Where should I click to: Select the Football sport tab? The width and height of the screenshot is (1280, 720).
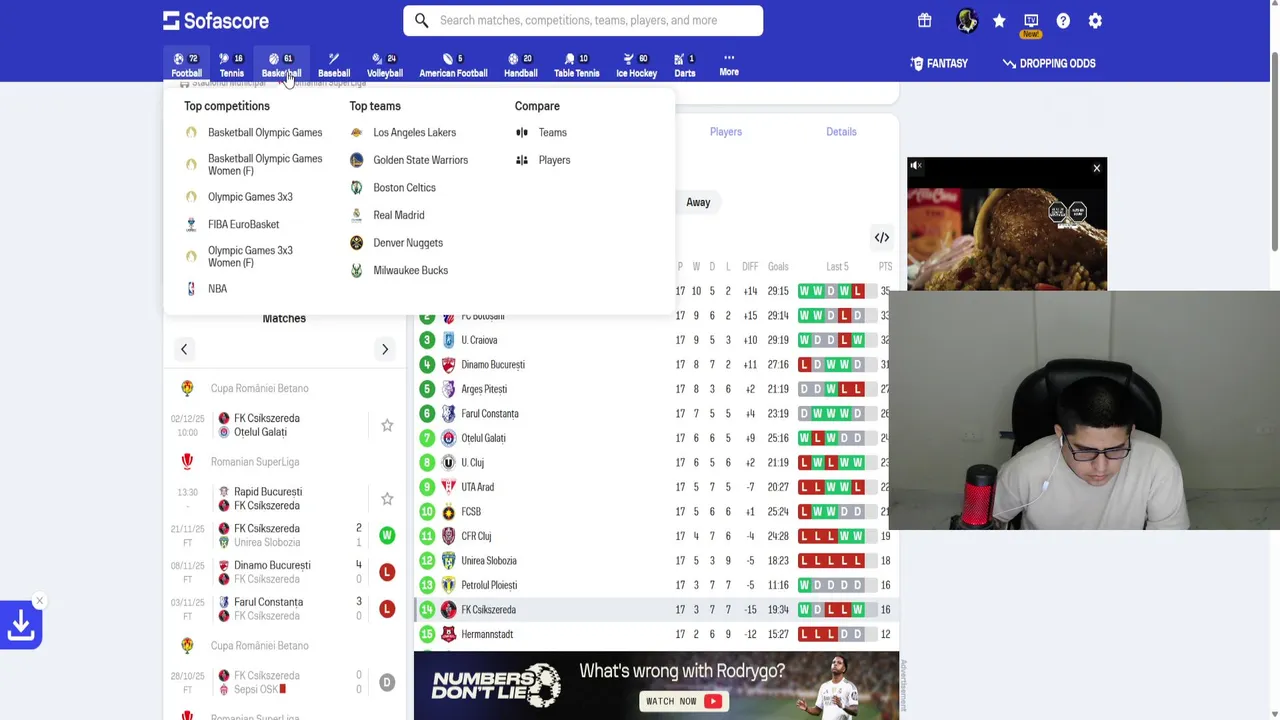[x=186, y=65]
